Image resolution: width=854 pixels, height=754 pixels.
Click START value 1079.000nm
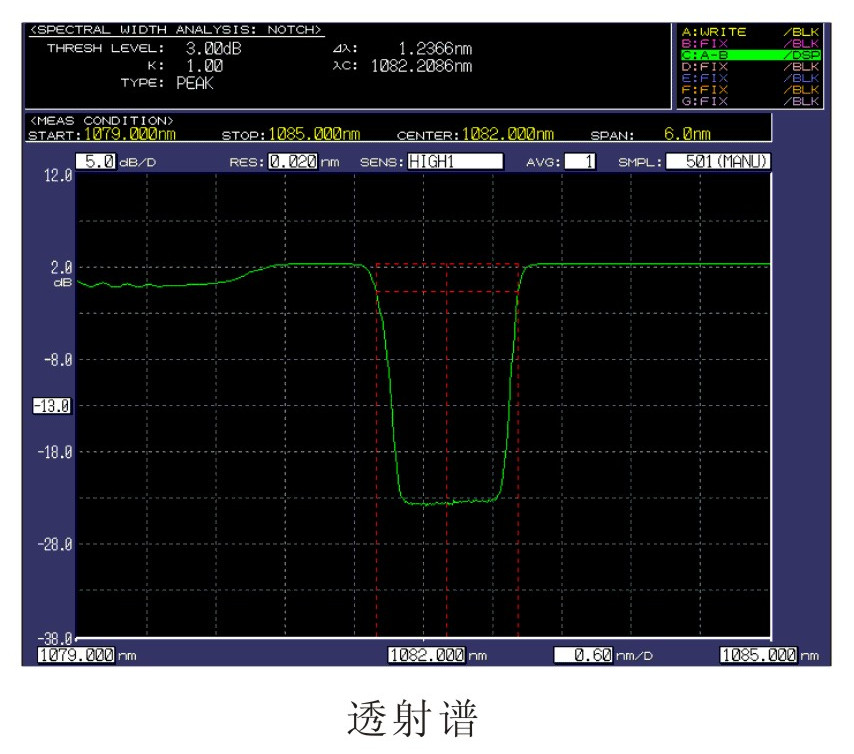(x=130, y=134)
